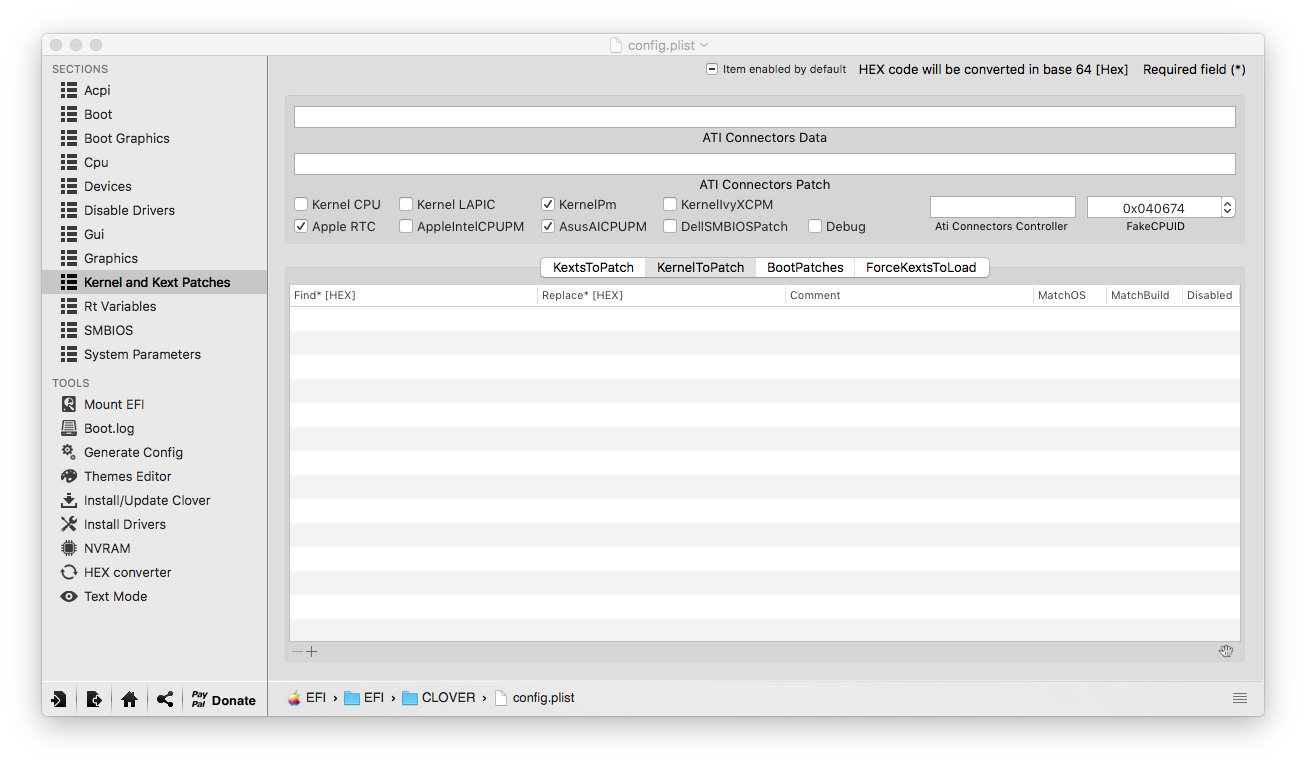
Task: Click config.plist in the path bar
Action: point(535,698)
